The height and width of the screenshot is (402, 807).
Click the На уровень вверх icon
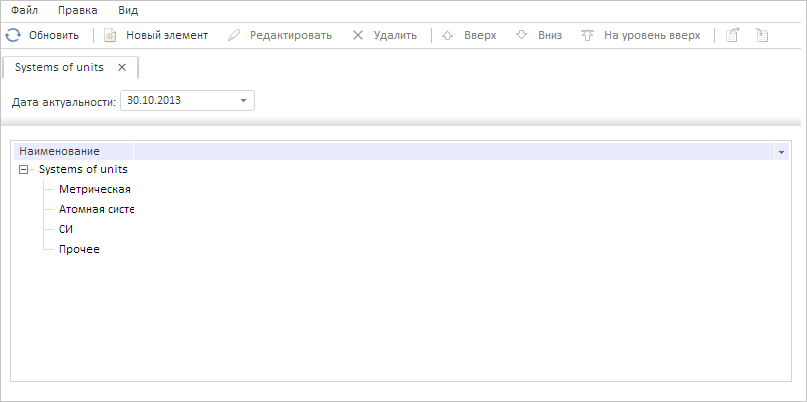click(x=587, y=35)
